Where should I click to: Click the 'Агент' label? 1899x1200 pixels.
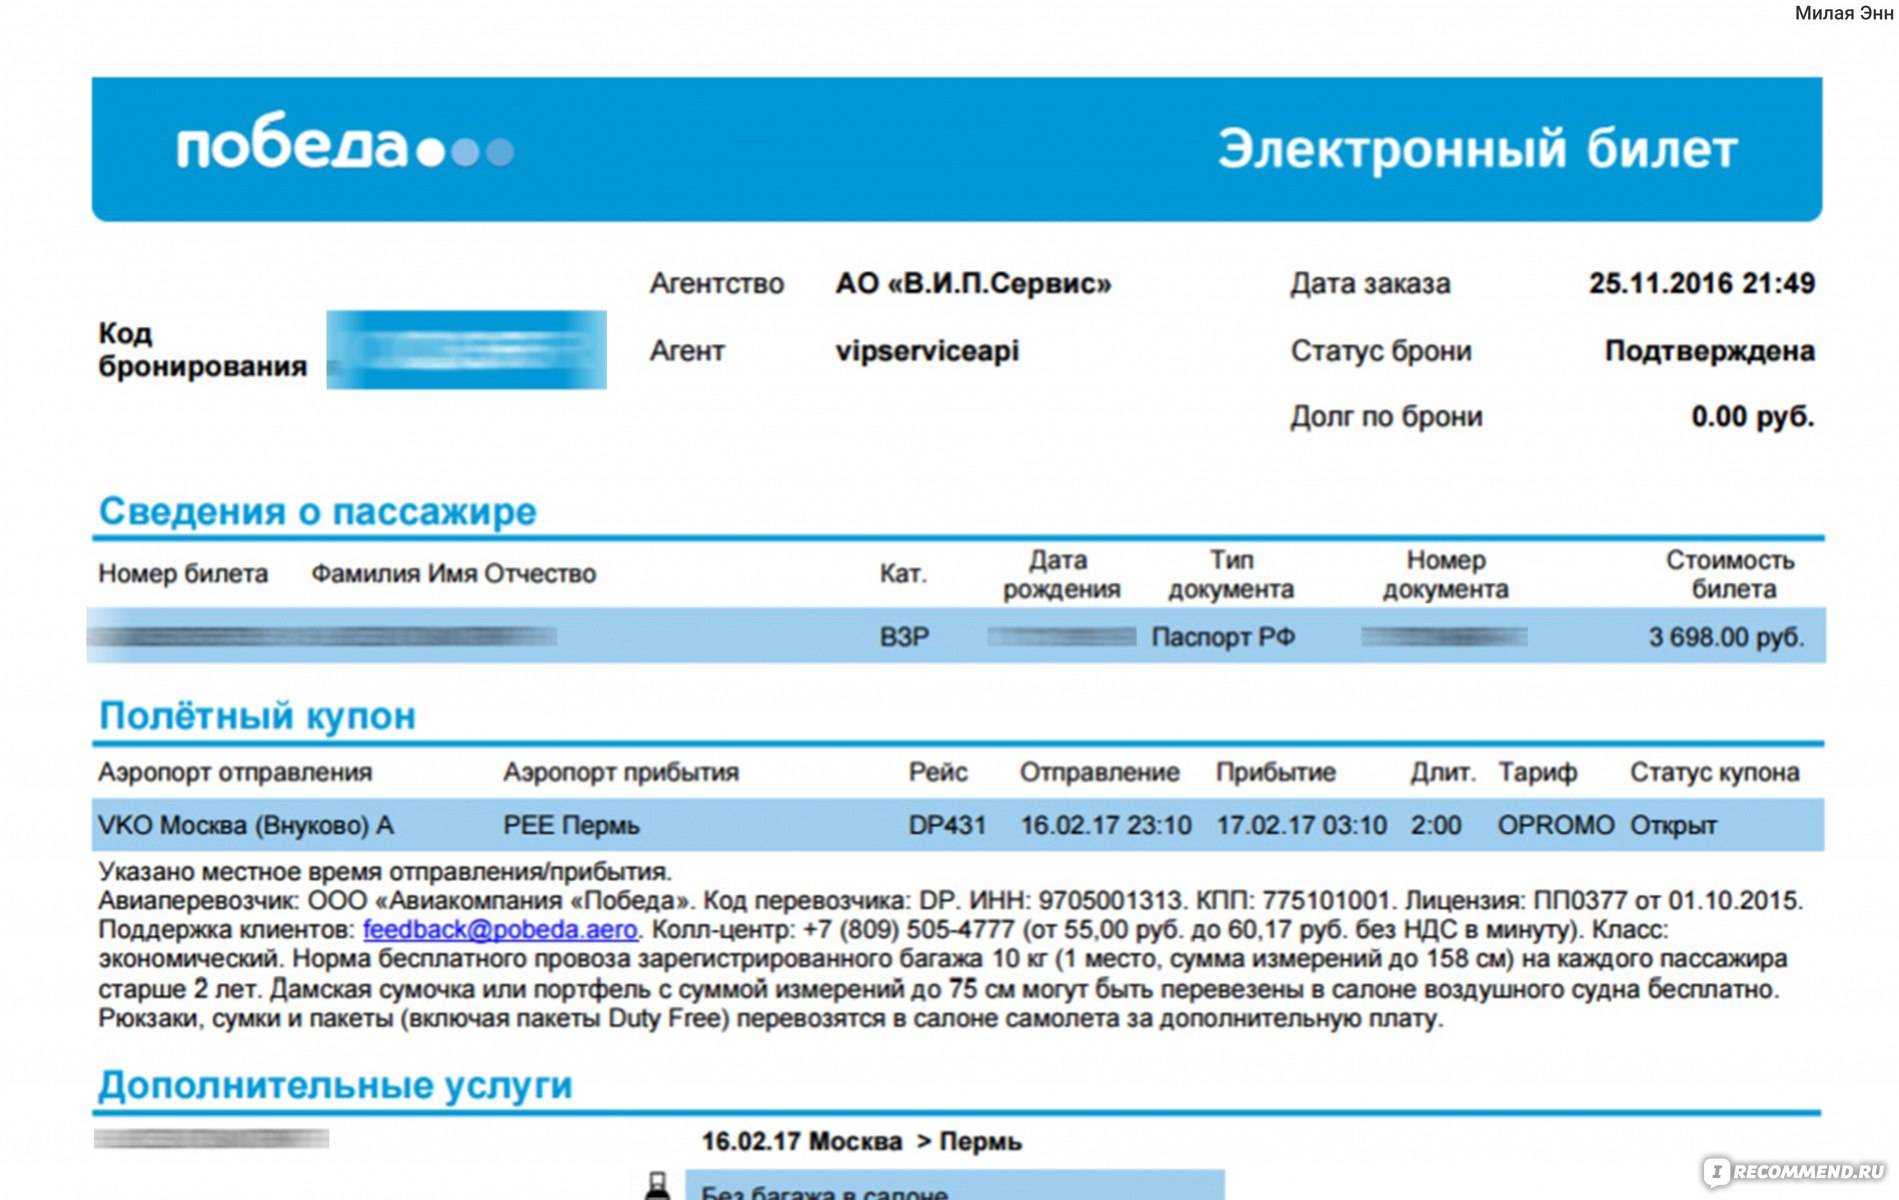click(687, 352)
